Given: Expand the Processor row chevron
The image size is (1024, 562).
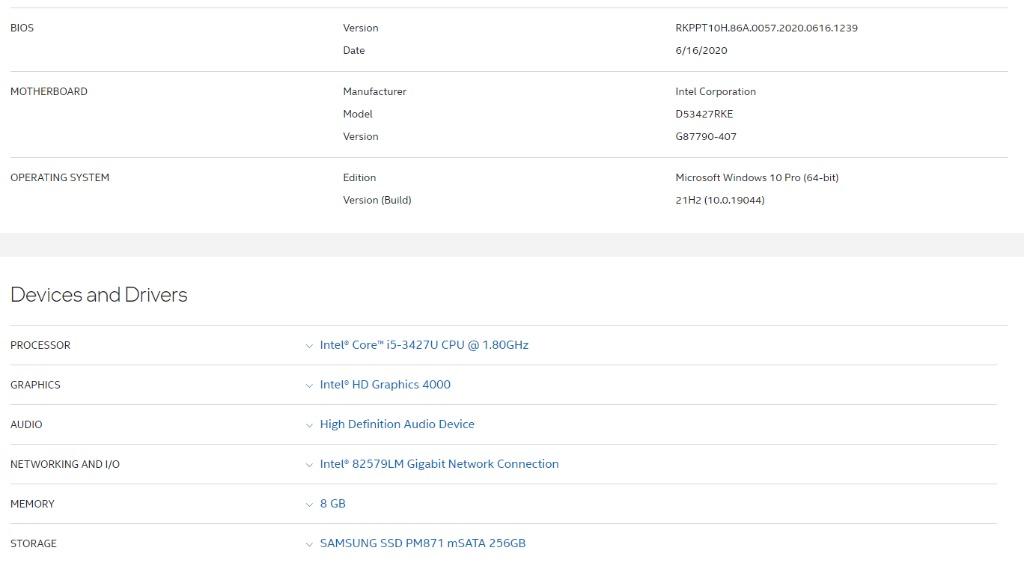Looking at the screenshot, I should (309, 346).
